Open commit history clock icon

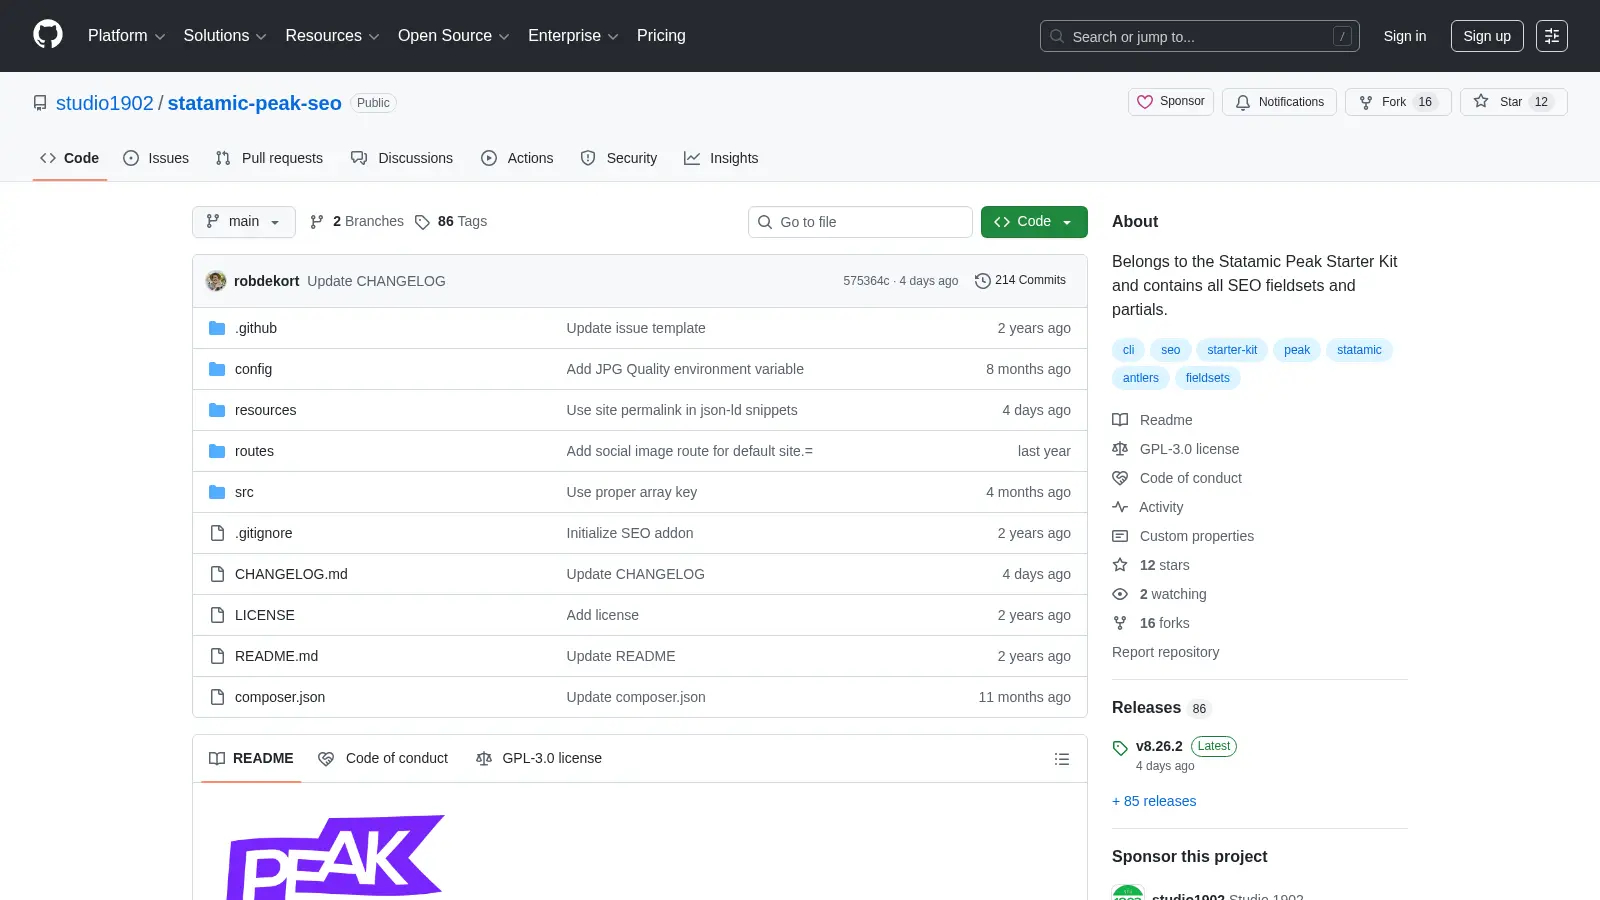coord(982,281)
